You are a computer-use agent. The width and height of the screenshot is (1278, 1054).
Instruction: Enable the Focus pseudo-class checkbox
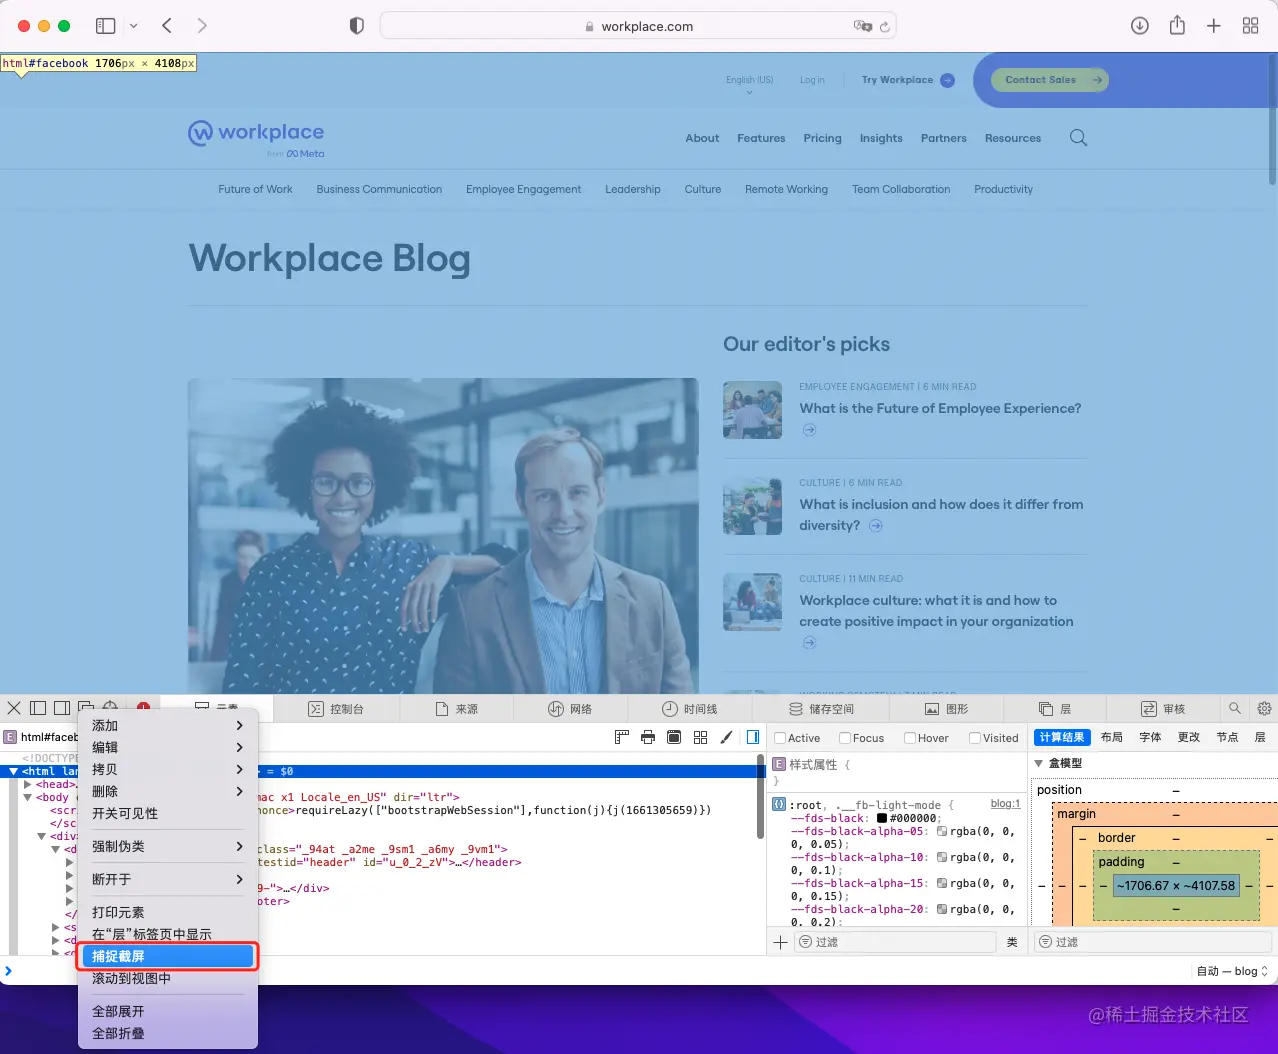click(845, 738)
